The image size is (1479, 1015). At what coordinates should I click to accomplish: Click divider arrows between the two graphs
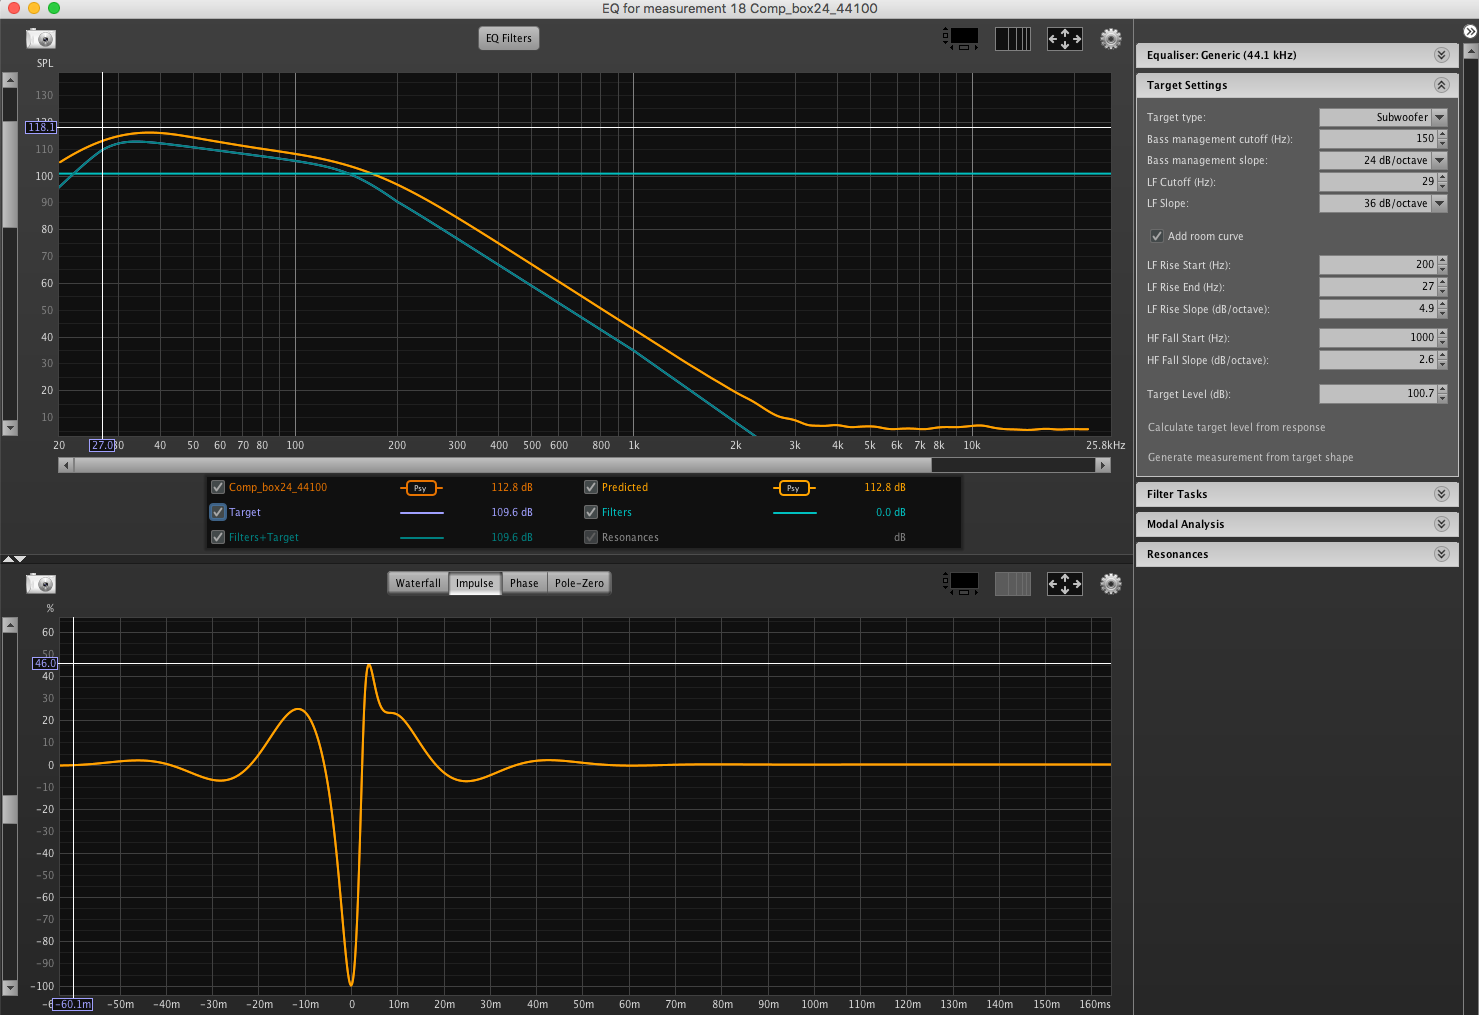14,559
